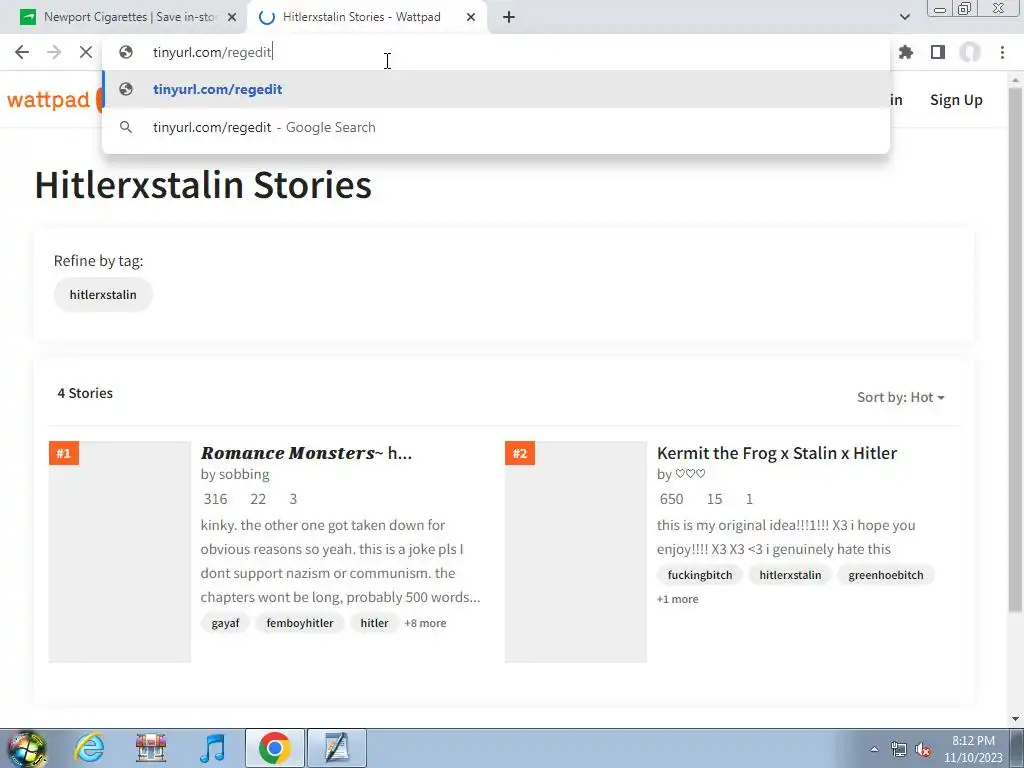Click the network tray icon
1024x768 pixels.
(x=899, y=749)
